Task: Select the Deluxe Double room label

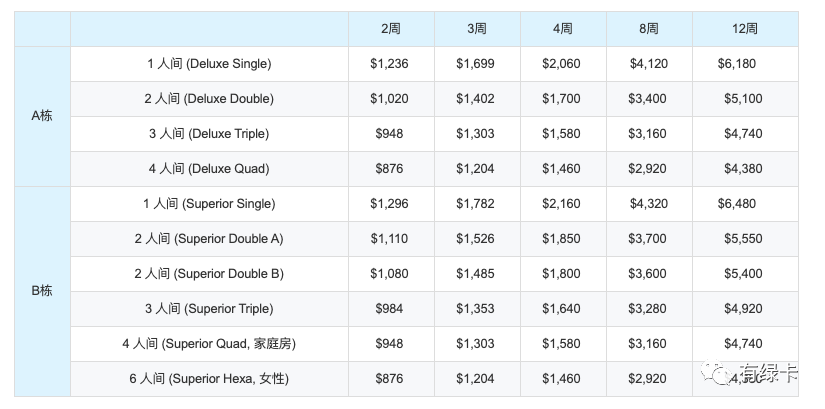Action: [x=209, y=99]
